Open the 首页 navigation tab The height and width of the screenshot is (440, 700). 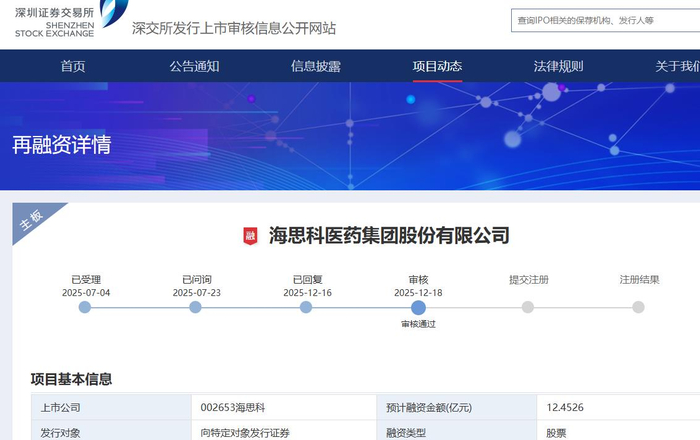[73, 66]
